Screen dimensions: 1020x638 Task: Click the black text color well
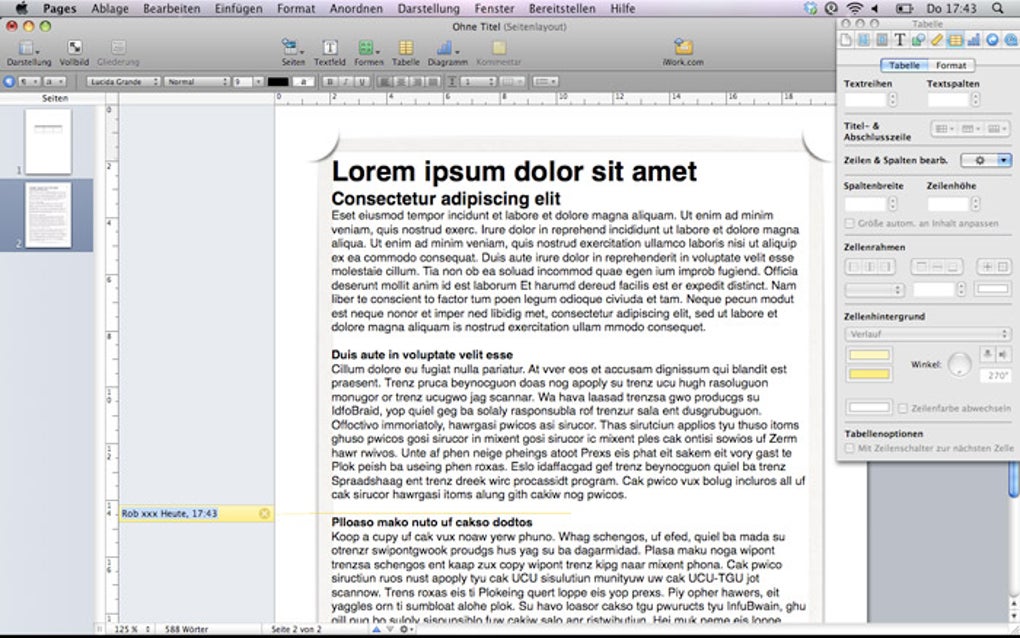pyautogui.click(x=278, y=82)
